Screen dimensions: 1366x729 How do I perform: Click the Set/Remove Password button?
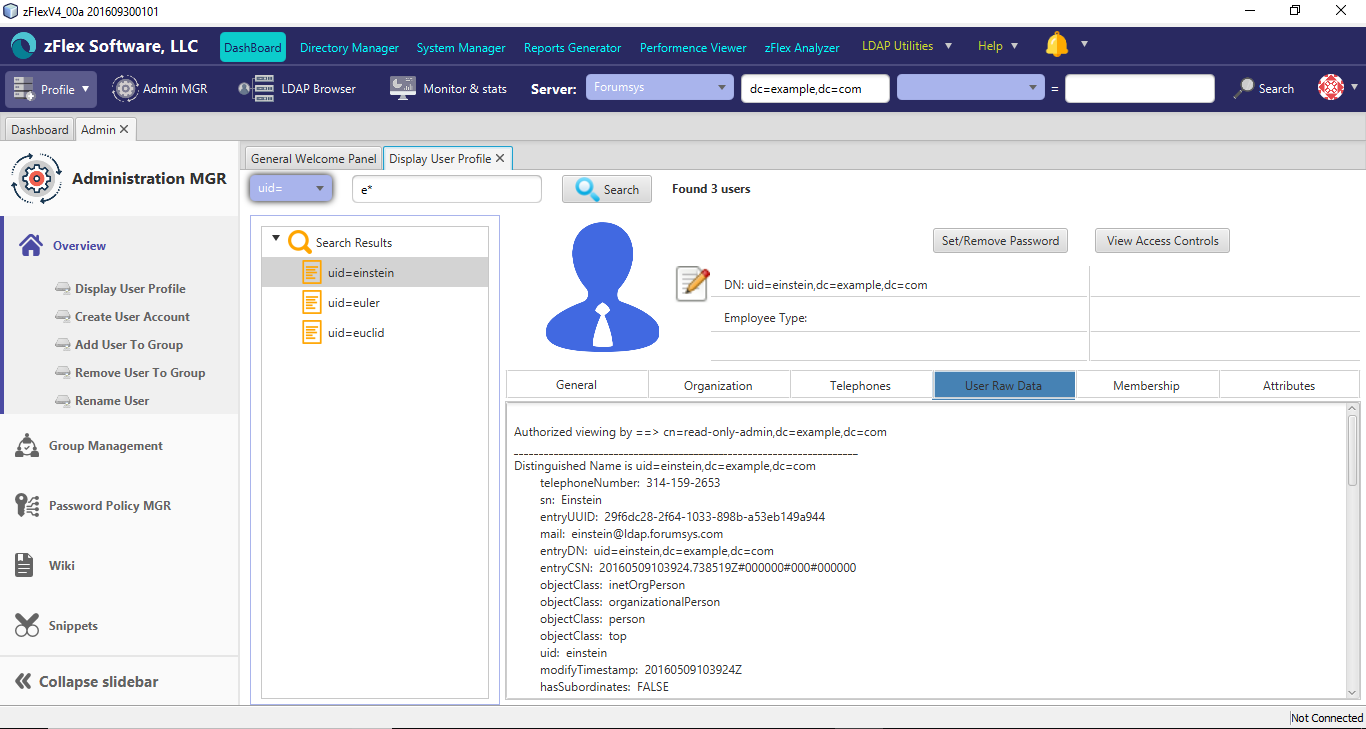1000,240
